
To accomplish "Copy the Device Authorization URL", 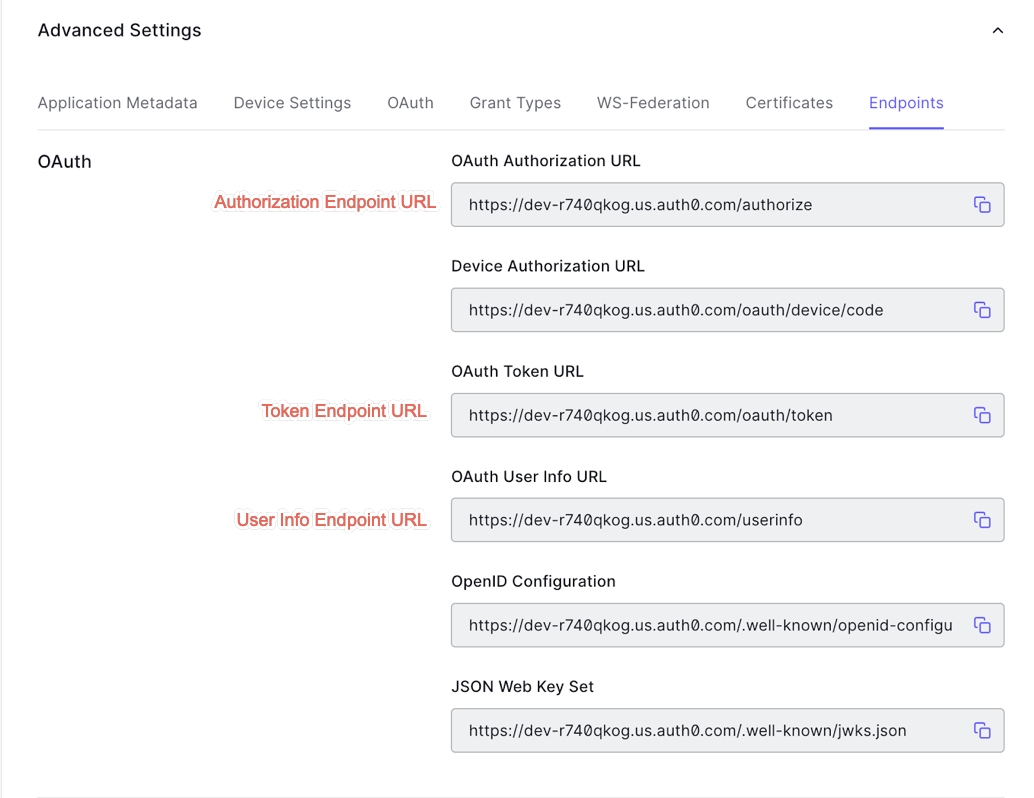I will 982,310.
